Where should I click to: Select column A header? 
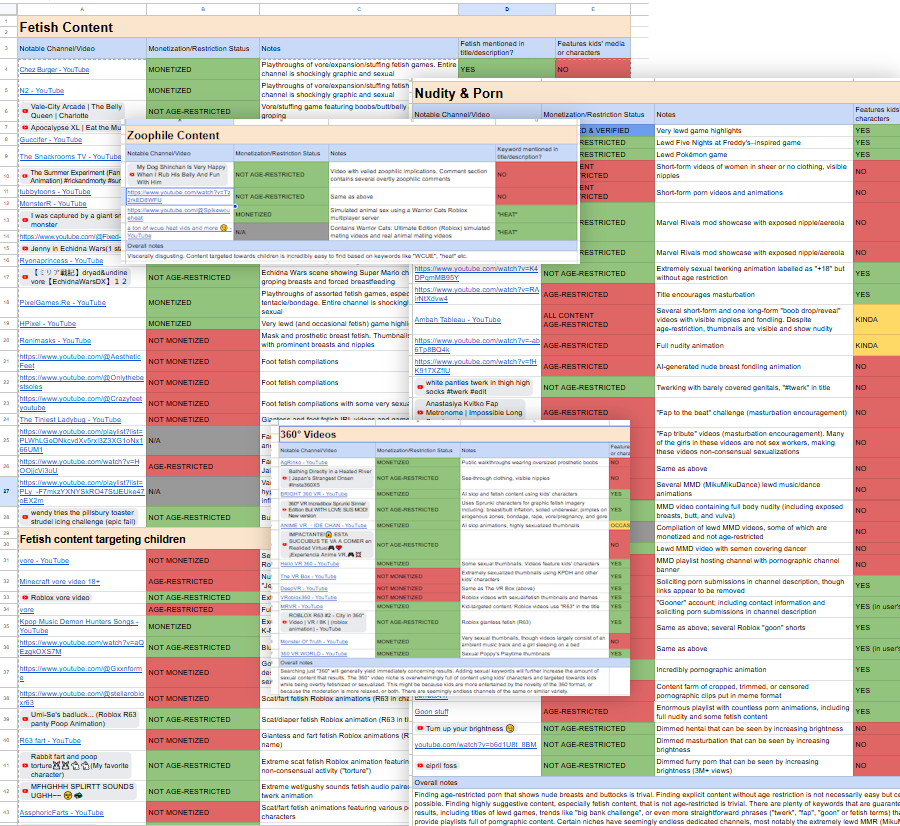tap(82, 9)
